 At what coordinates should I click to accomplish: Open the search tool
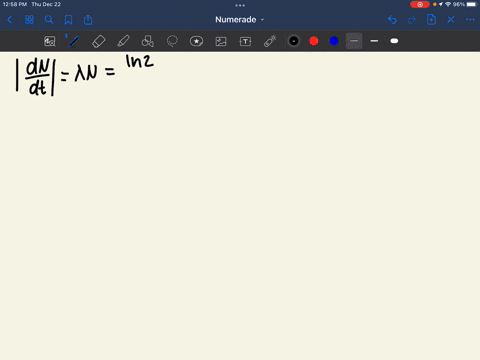[49, 20]
